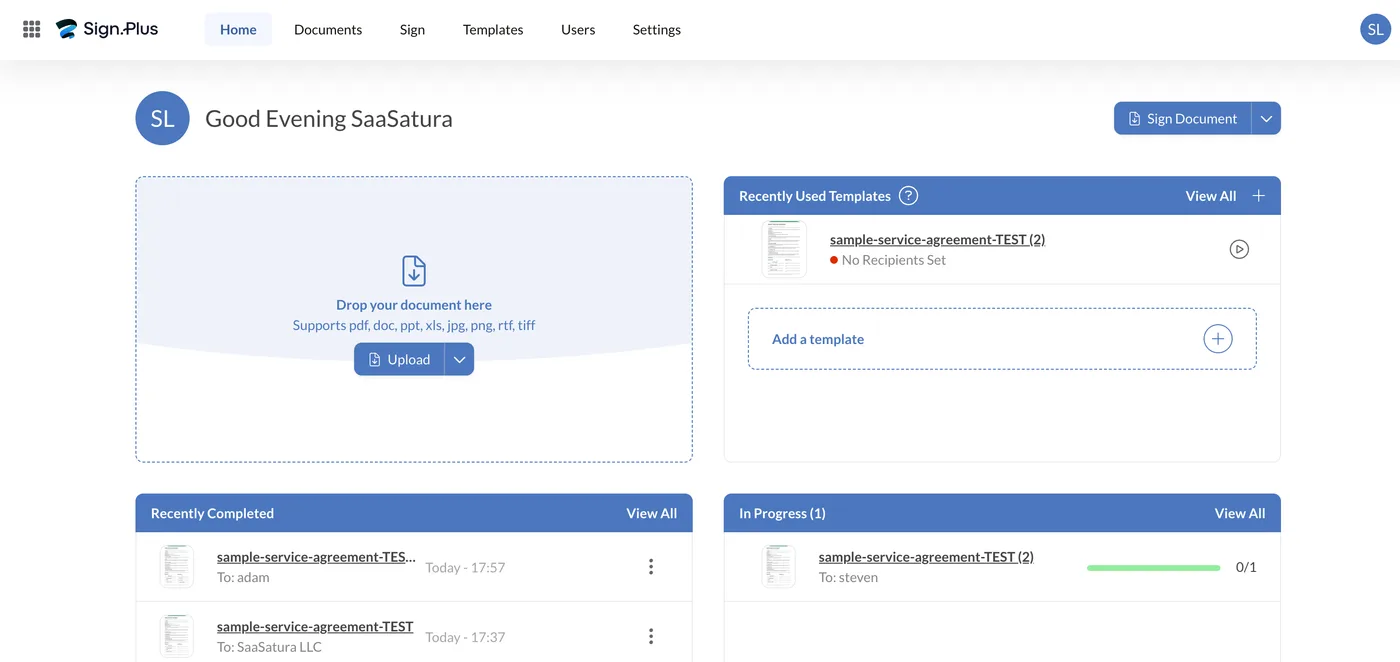Open the Documents tab
This screenshot has height=662, width=1400.
click(x=328, y=29)
